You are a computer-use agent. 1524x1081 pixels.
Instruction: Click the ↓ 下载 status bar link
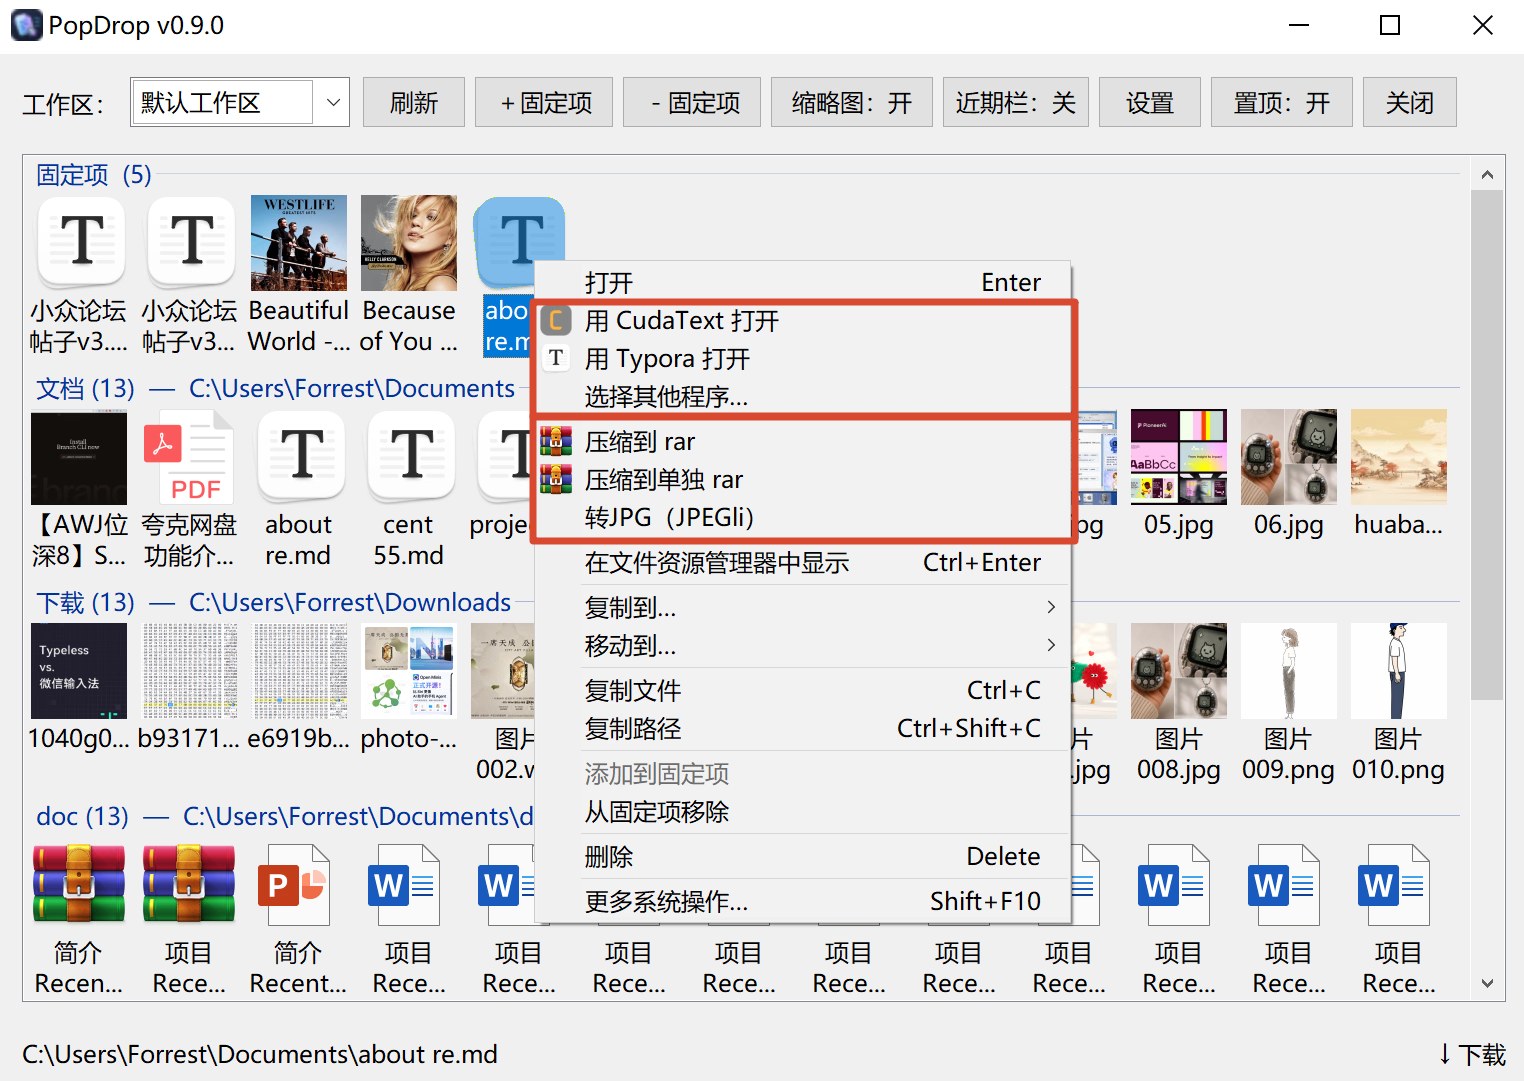(x=1471, y=1055)
